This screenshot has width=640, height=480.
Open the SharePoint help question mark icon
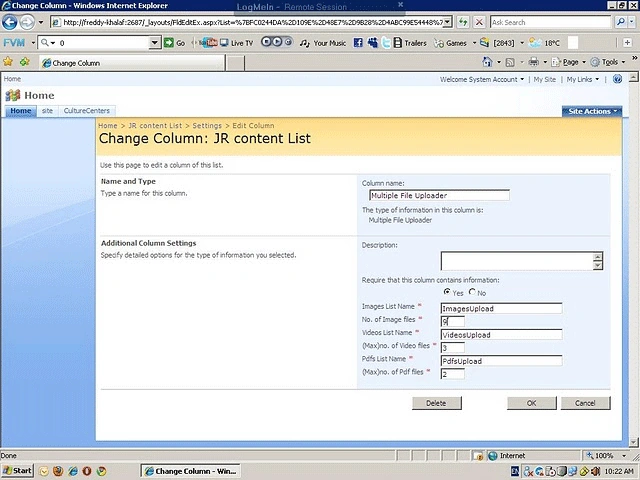(618, 79)
